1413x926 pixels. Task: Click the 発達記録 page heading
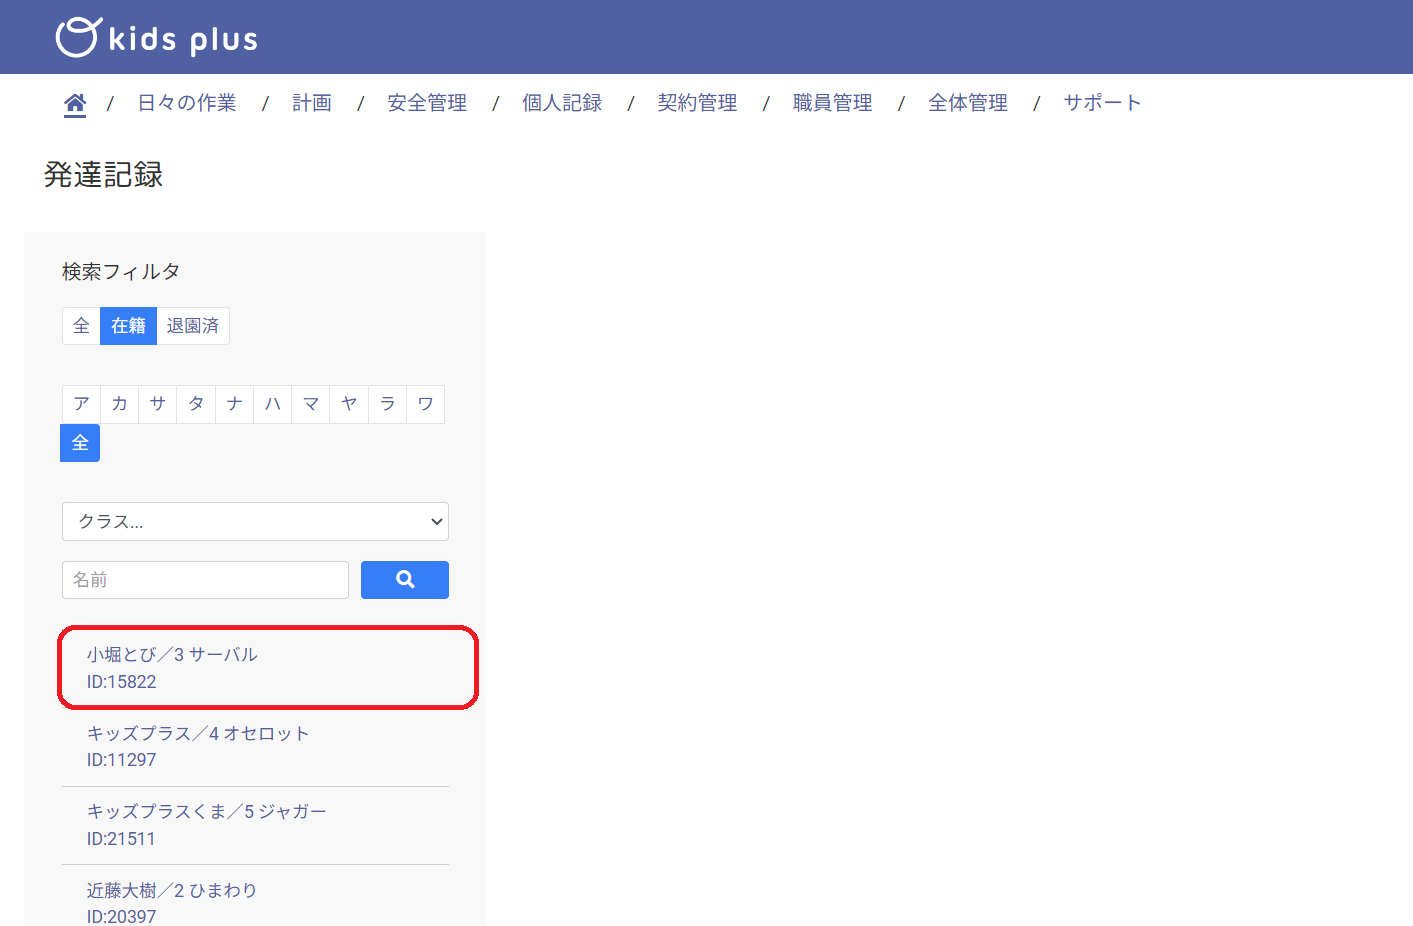pos(103,175)
